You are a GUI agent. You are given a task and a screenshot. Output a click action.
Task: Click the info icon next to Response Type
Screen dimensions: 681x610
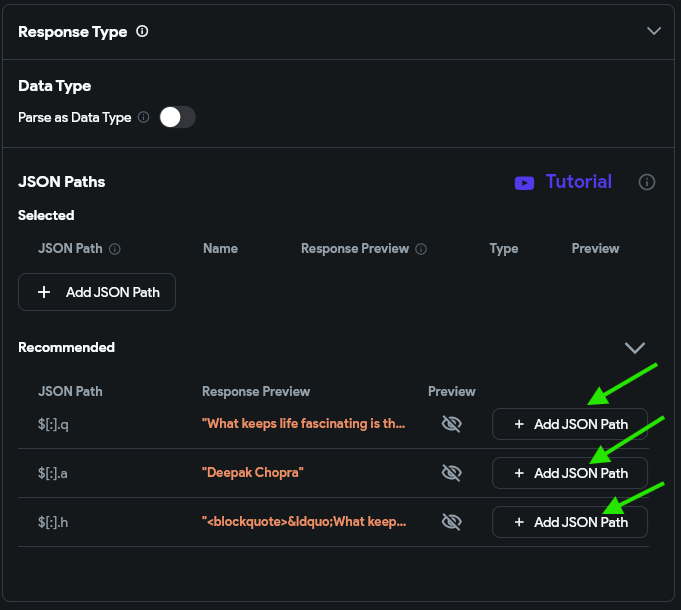coord(142,31)
